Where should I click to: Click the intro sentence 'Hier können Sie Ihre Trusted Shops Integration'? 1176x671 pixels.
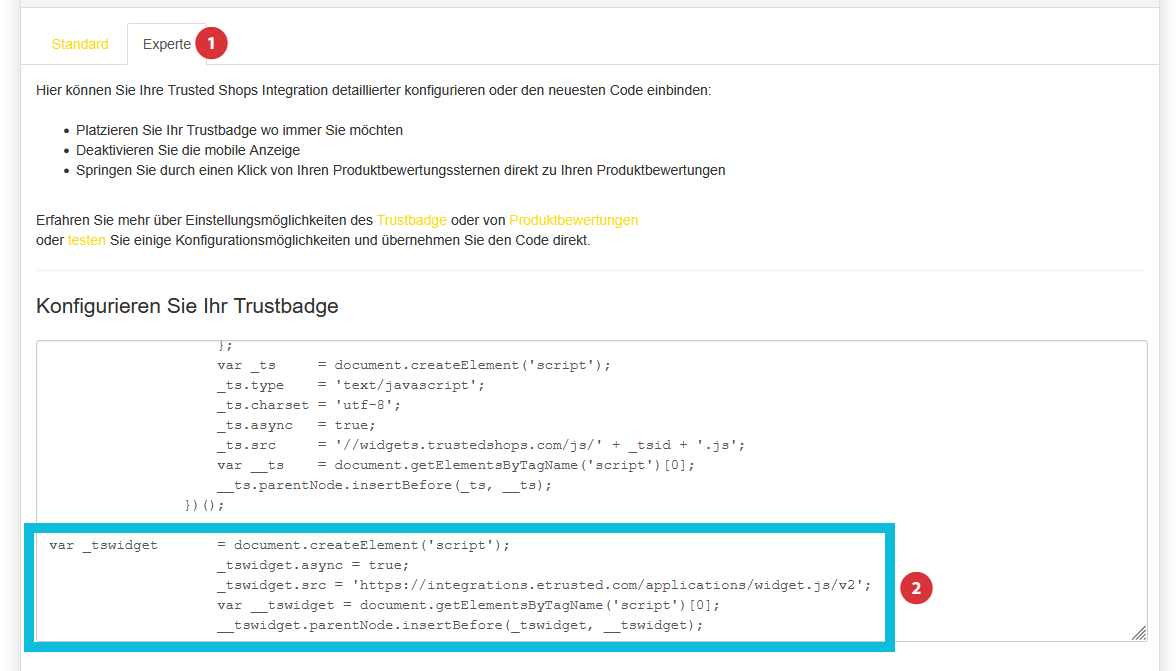tap(374, 91)
